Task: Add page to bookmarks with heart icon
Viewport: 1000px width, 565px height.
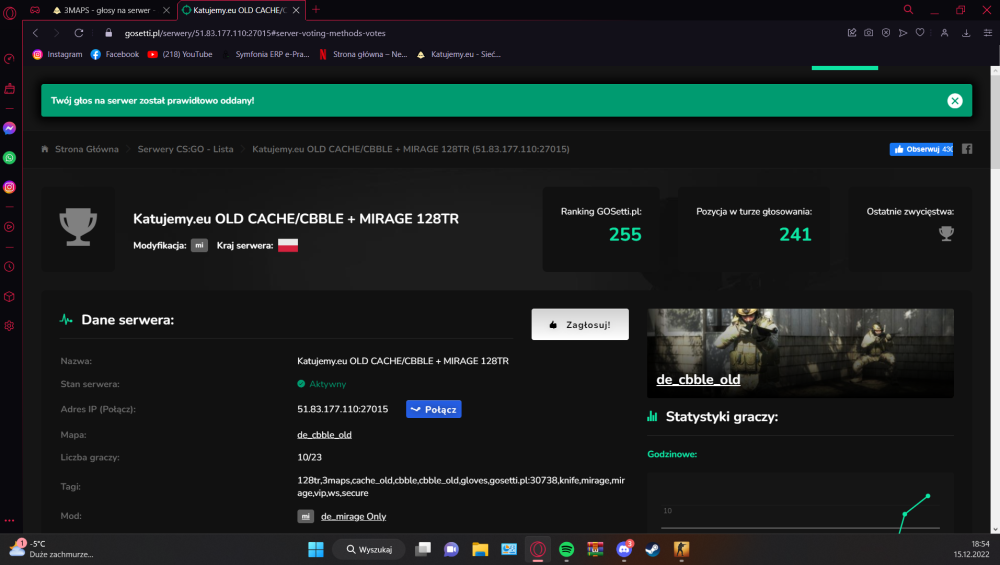Action: click(920, 33)
